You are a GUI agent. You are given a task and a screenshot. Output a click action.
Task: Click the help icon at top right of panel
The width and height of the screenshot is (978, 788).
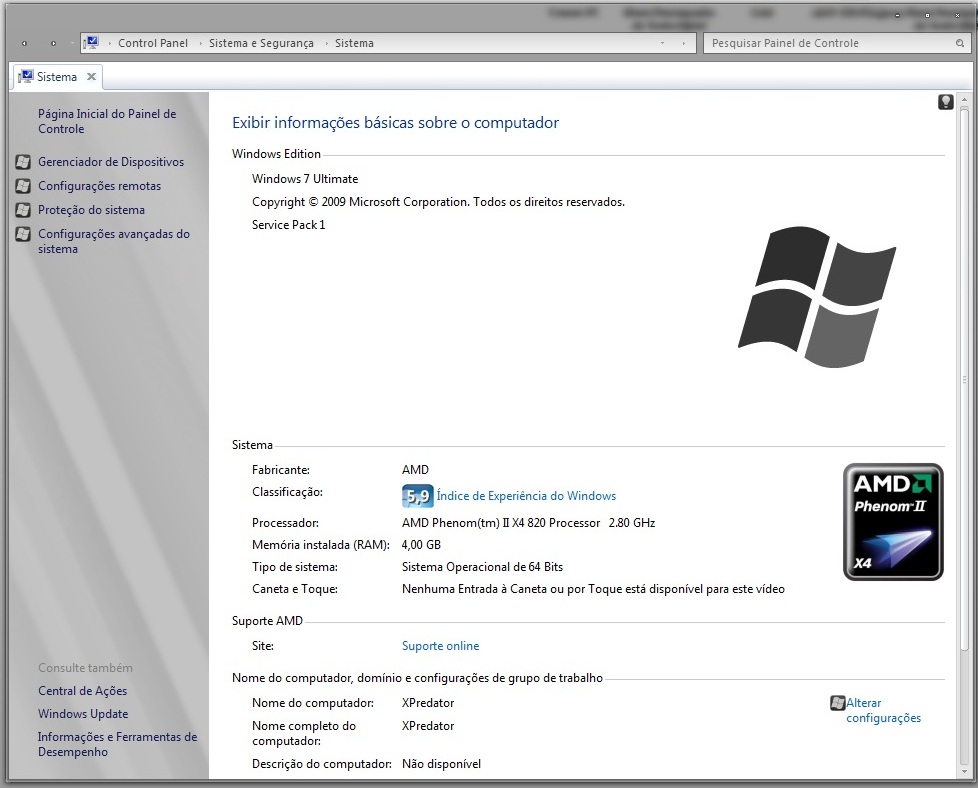pos(945,102)
